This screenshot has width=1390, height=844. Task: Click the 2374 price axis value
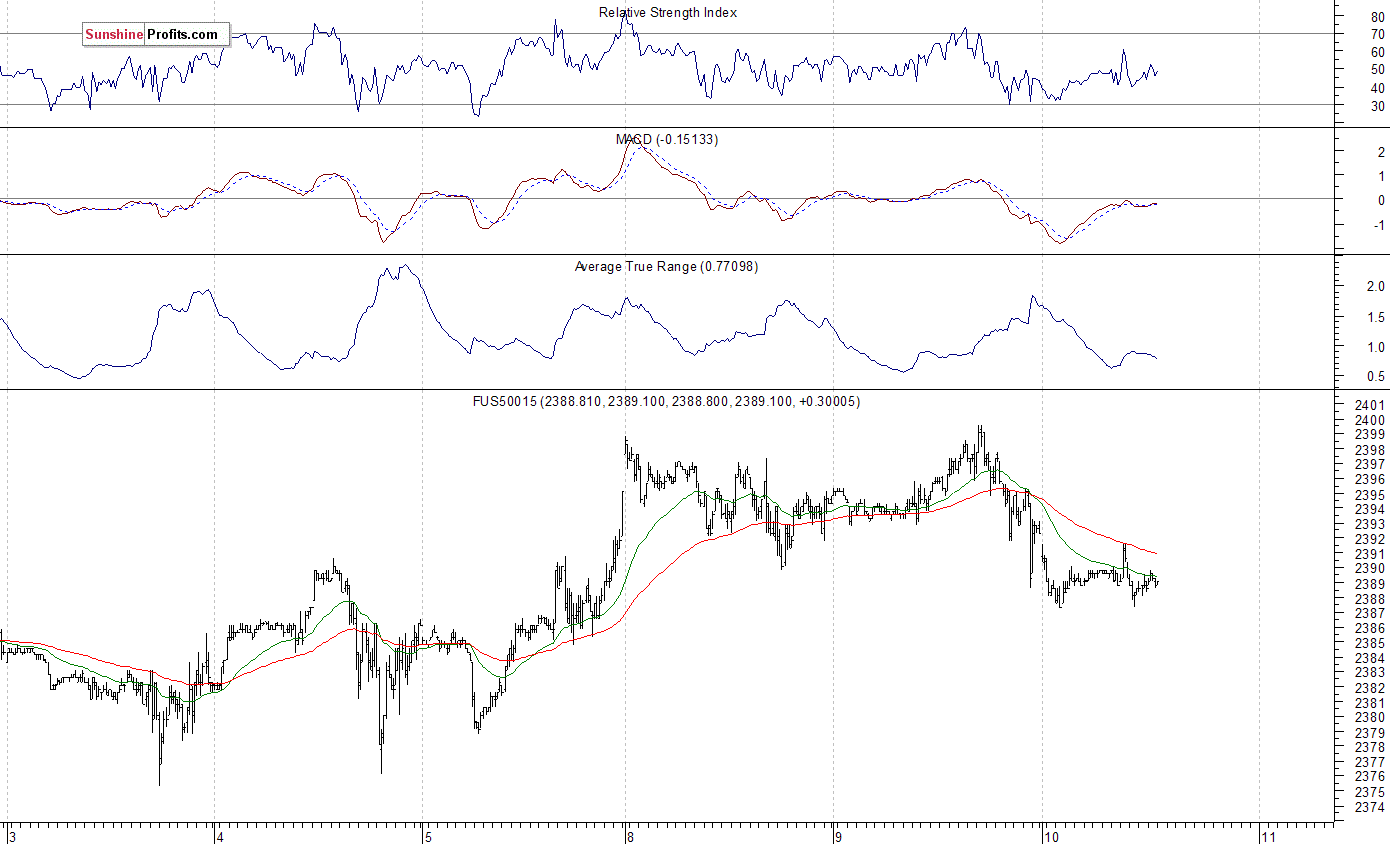[1371, 807]
